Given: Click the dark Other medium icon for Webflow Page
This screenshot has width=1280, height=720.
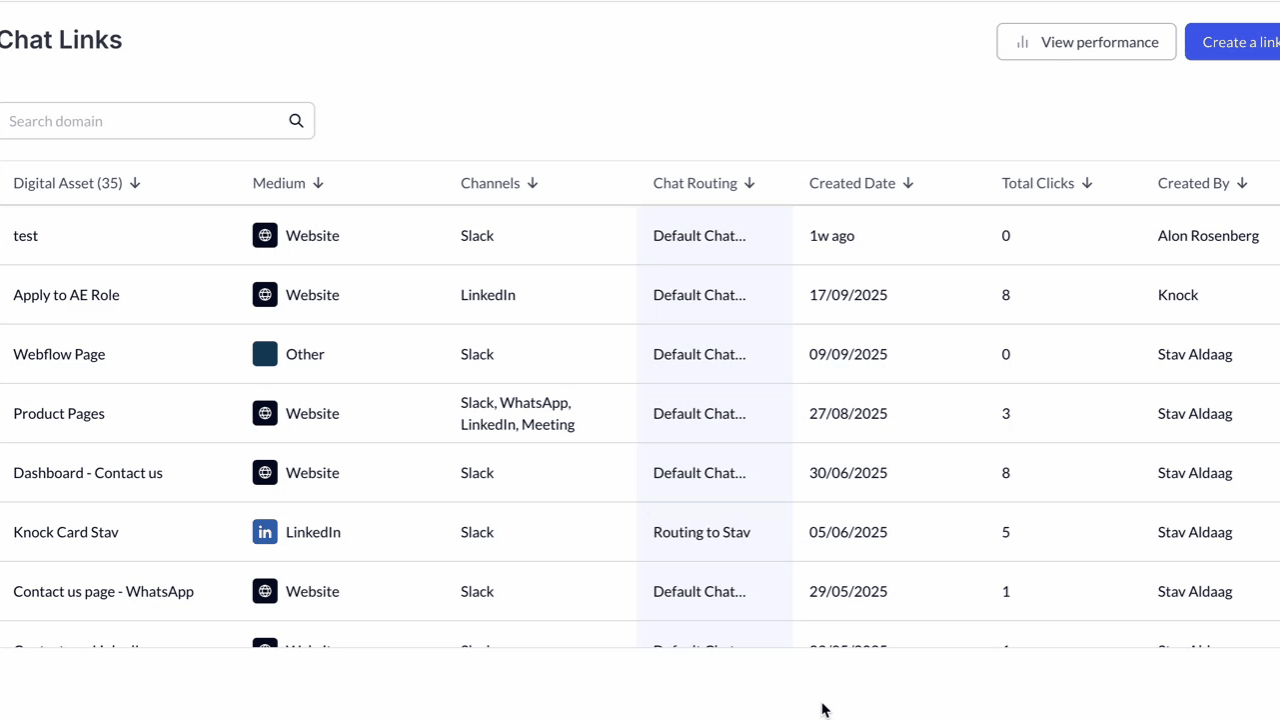Looking at the screenshot, I should point(264,354).
